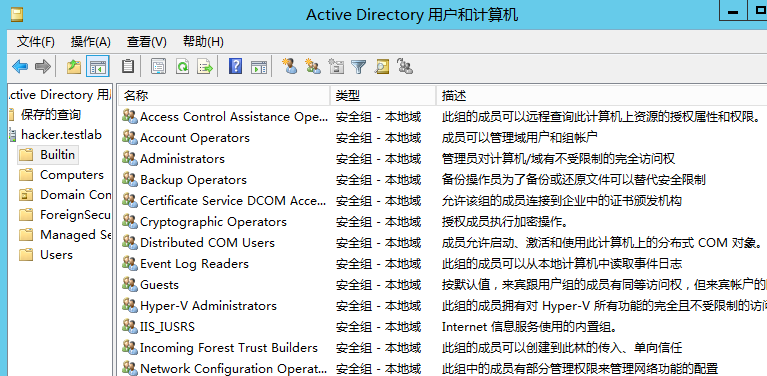The image size is (767, 376).
Task: Select the Hyper-V Administrators group
Action: click(x=208, y=306)
